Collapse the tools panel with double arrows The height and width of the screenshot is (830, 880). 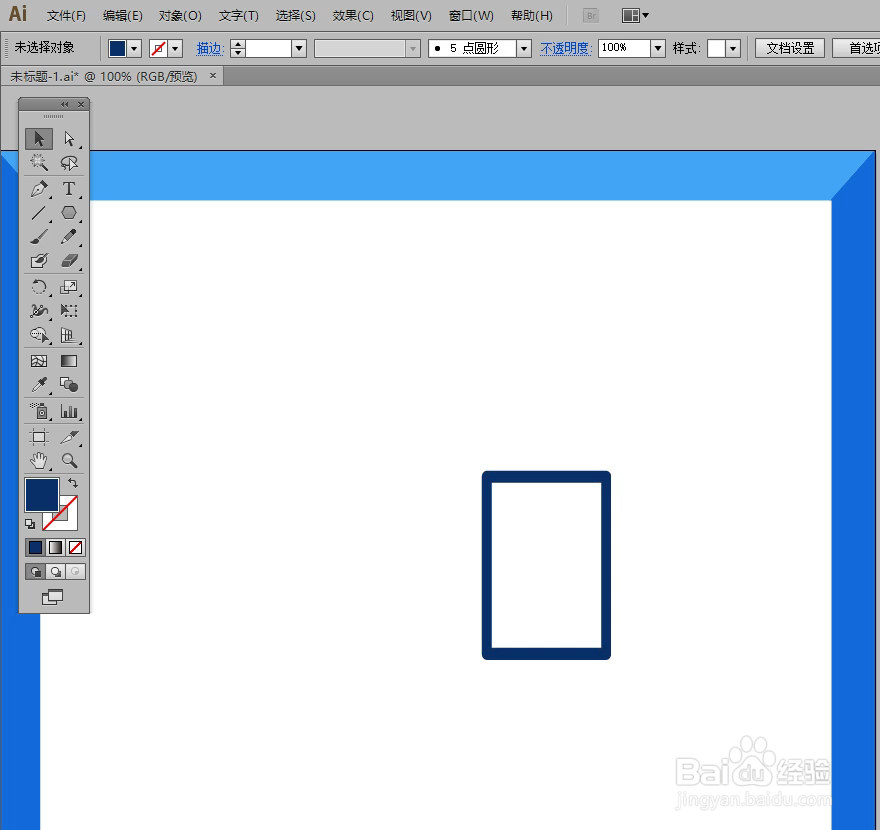pos(65,104)
